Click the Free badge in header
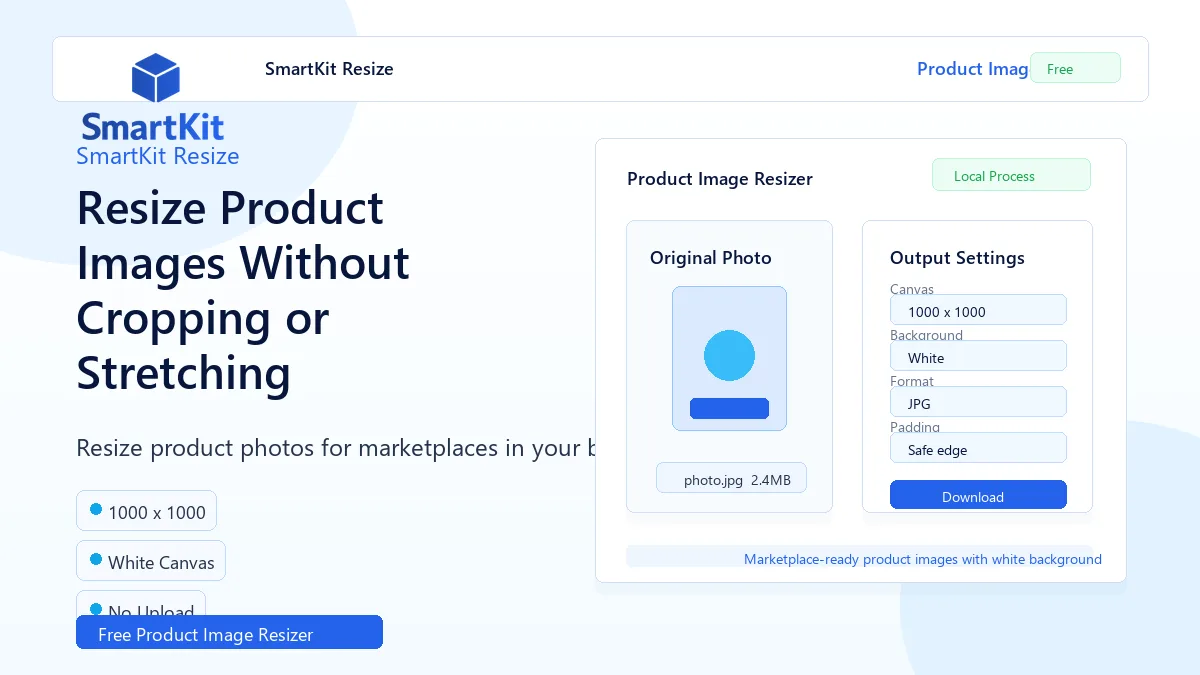Screen dimensions: 1200x675 (1075, 68)
